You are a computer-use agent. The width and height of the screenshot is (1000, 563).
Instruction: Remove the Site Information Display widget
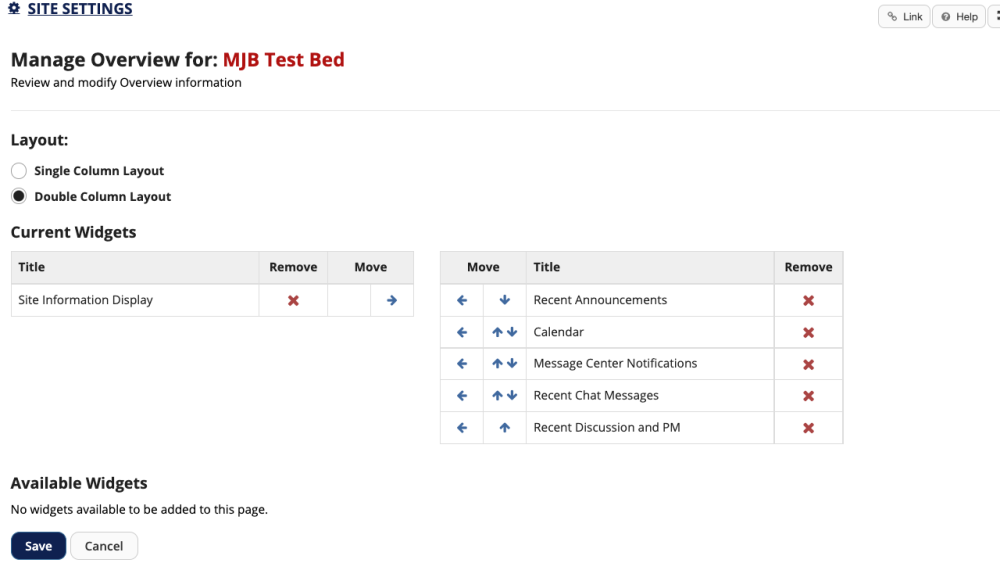(293, 300)
